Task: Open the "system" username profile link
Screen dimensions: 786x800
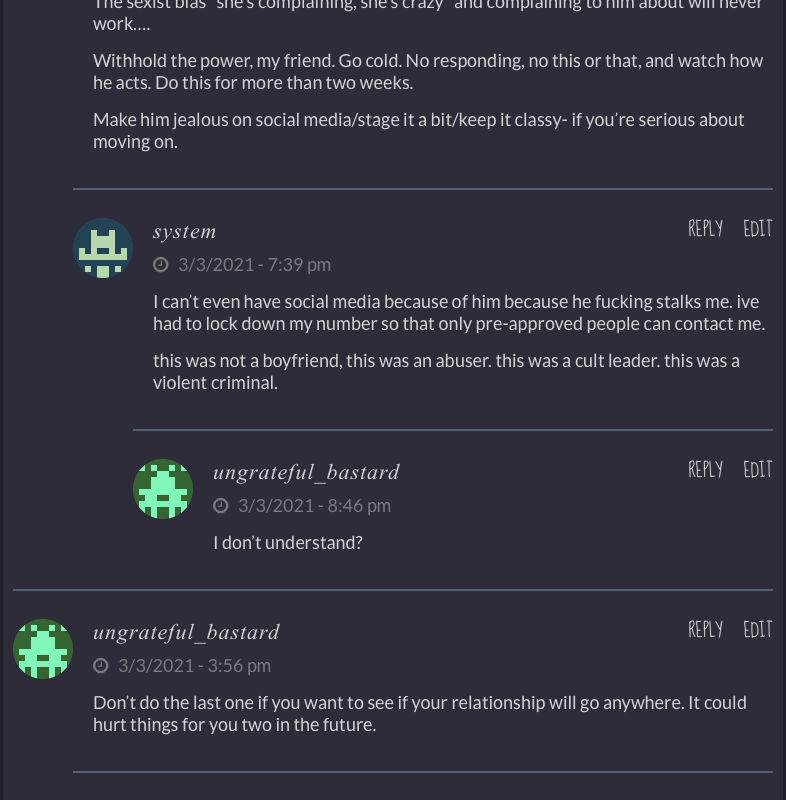Action: coord(184,232)
